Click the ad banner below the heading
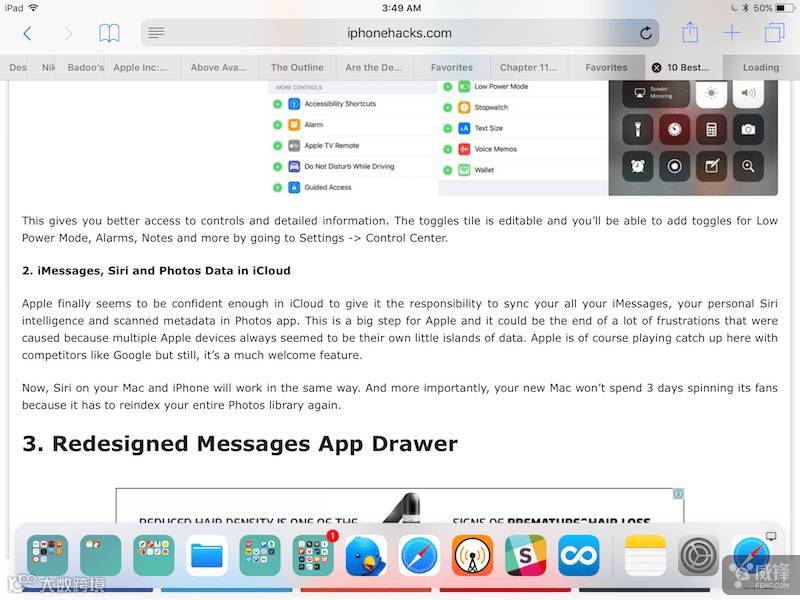Screen dimensions: 800x600 [399, 505]
